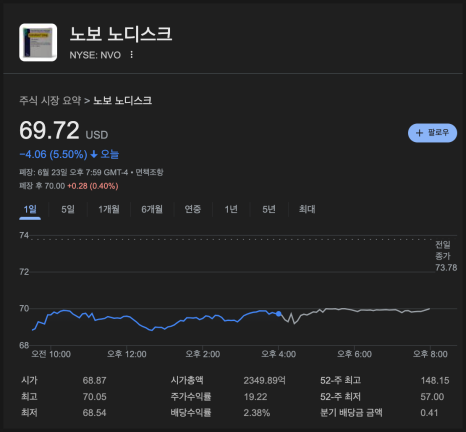Select the 1일 chart range tab
This screenshot has width=466, height=432.
[30, 209]
